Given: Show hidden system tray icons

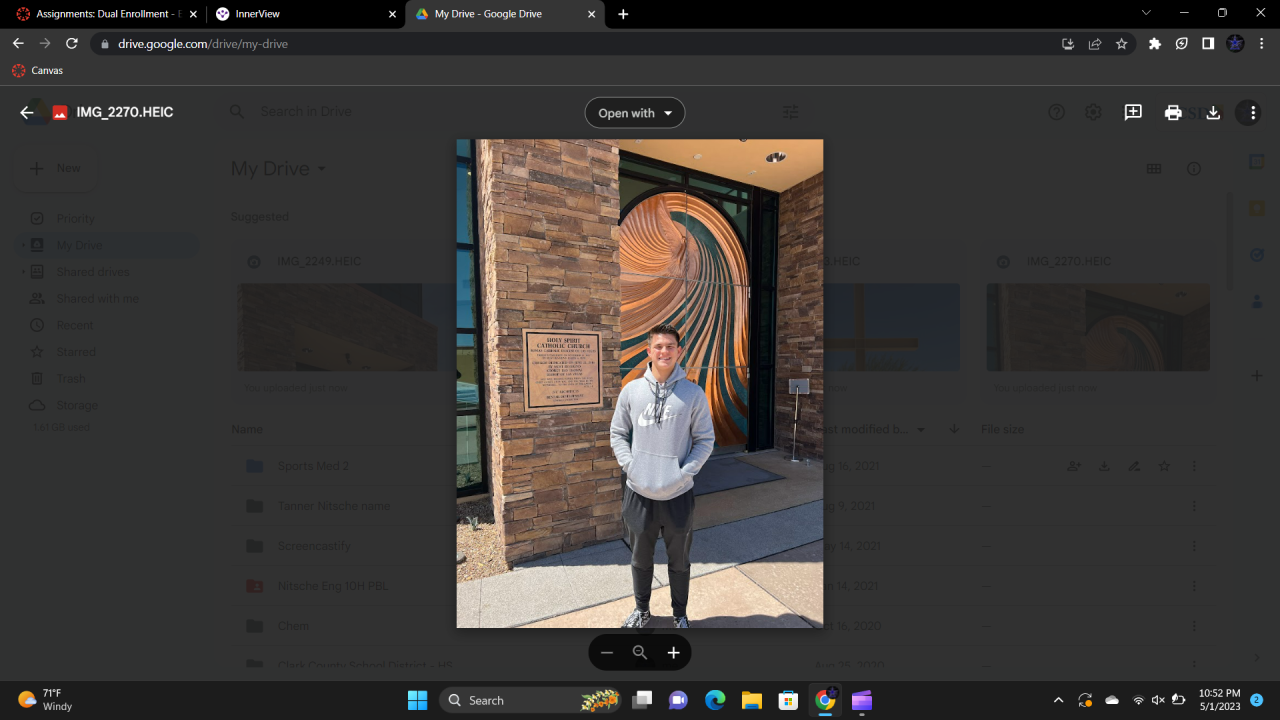Looking at the screenshot, I should [1058, 700].
